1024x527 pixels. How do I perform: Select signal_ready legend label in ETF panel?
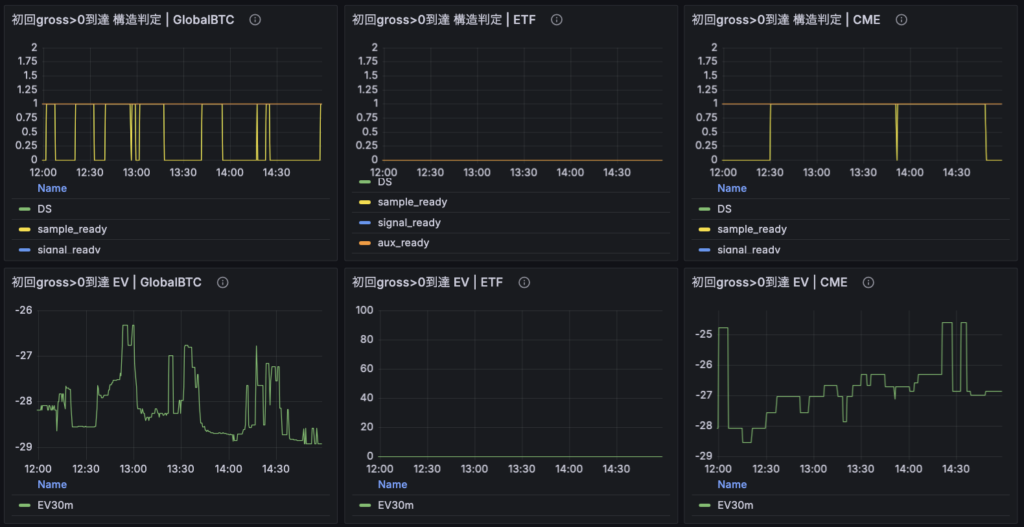coord(408,222)
